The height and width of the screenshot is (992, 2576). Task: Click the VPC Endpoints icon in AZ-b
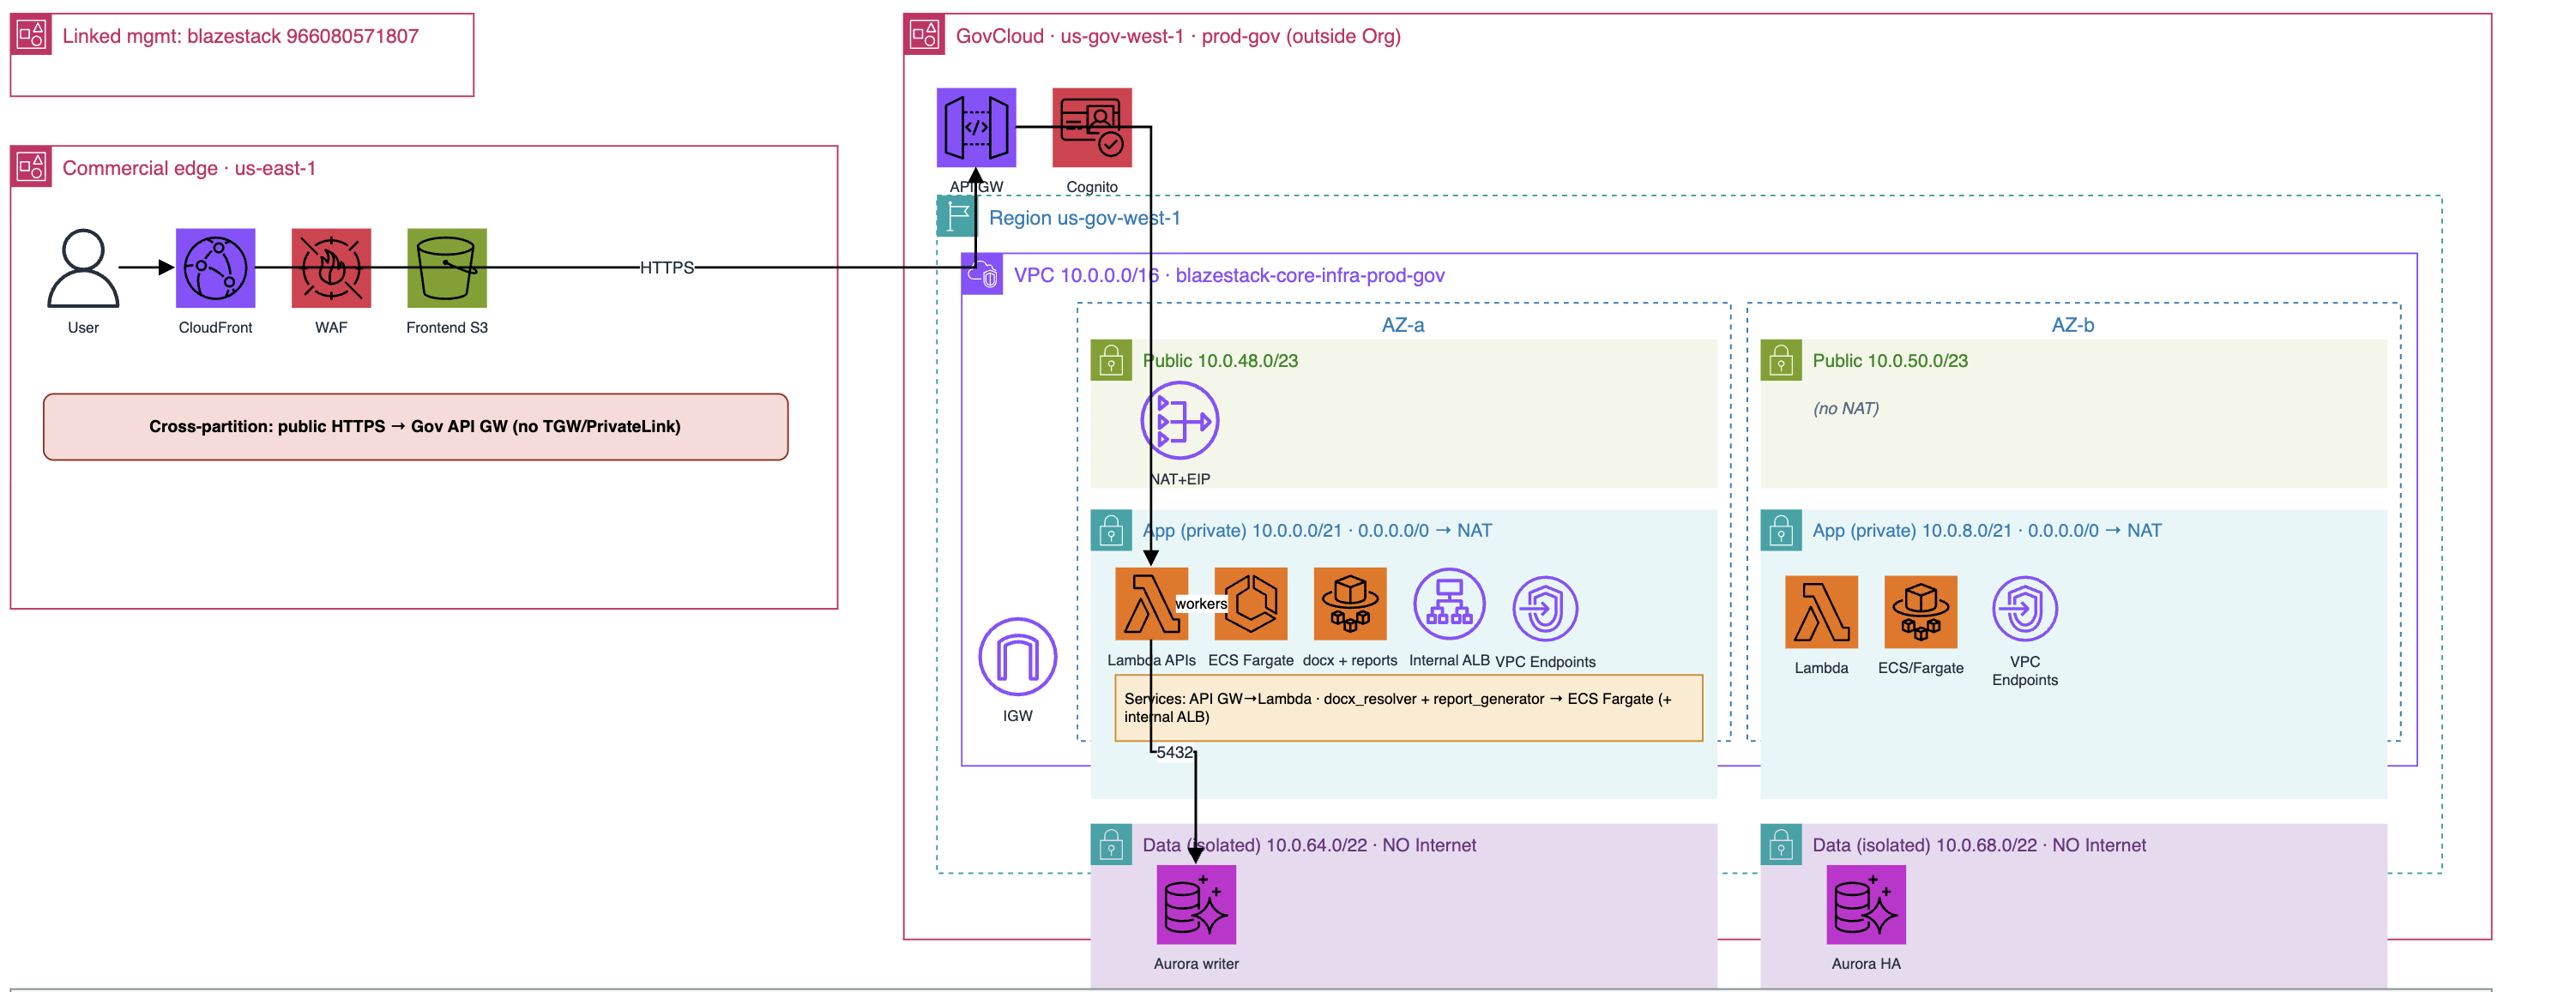(x=2024, y=608)
